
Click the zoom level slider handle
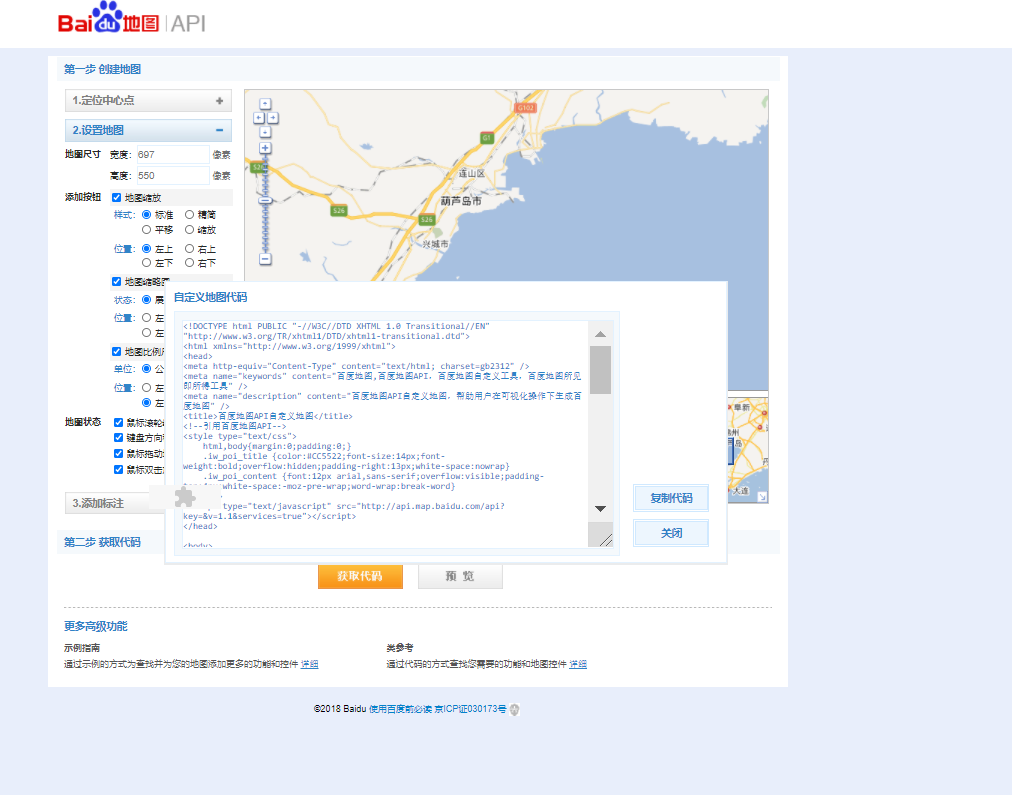pos(265,201)
